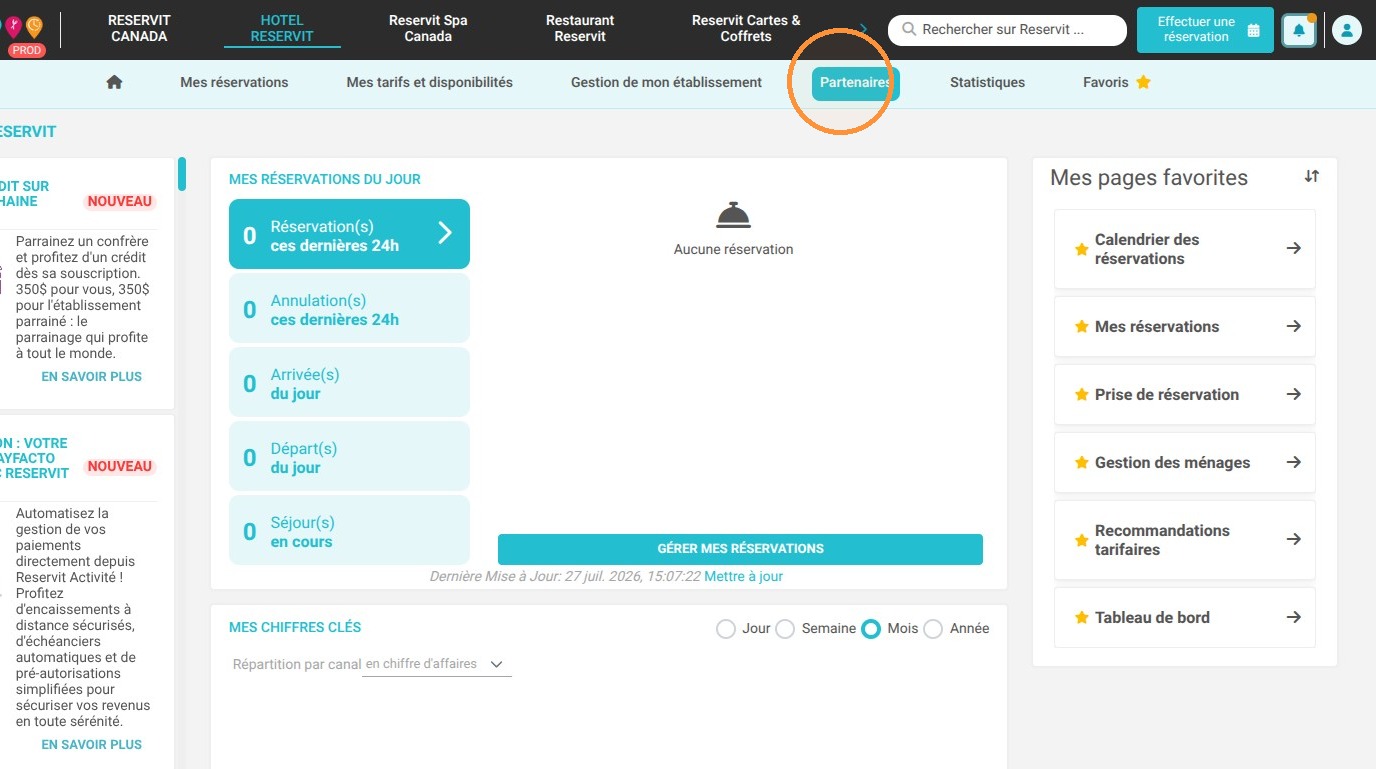
Task: Click EN SAVOIR PLUS on the paiements card
Action: 92,745
